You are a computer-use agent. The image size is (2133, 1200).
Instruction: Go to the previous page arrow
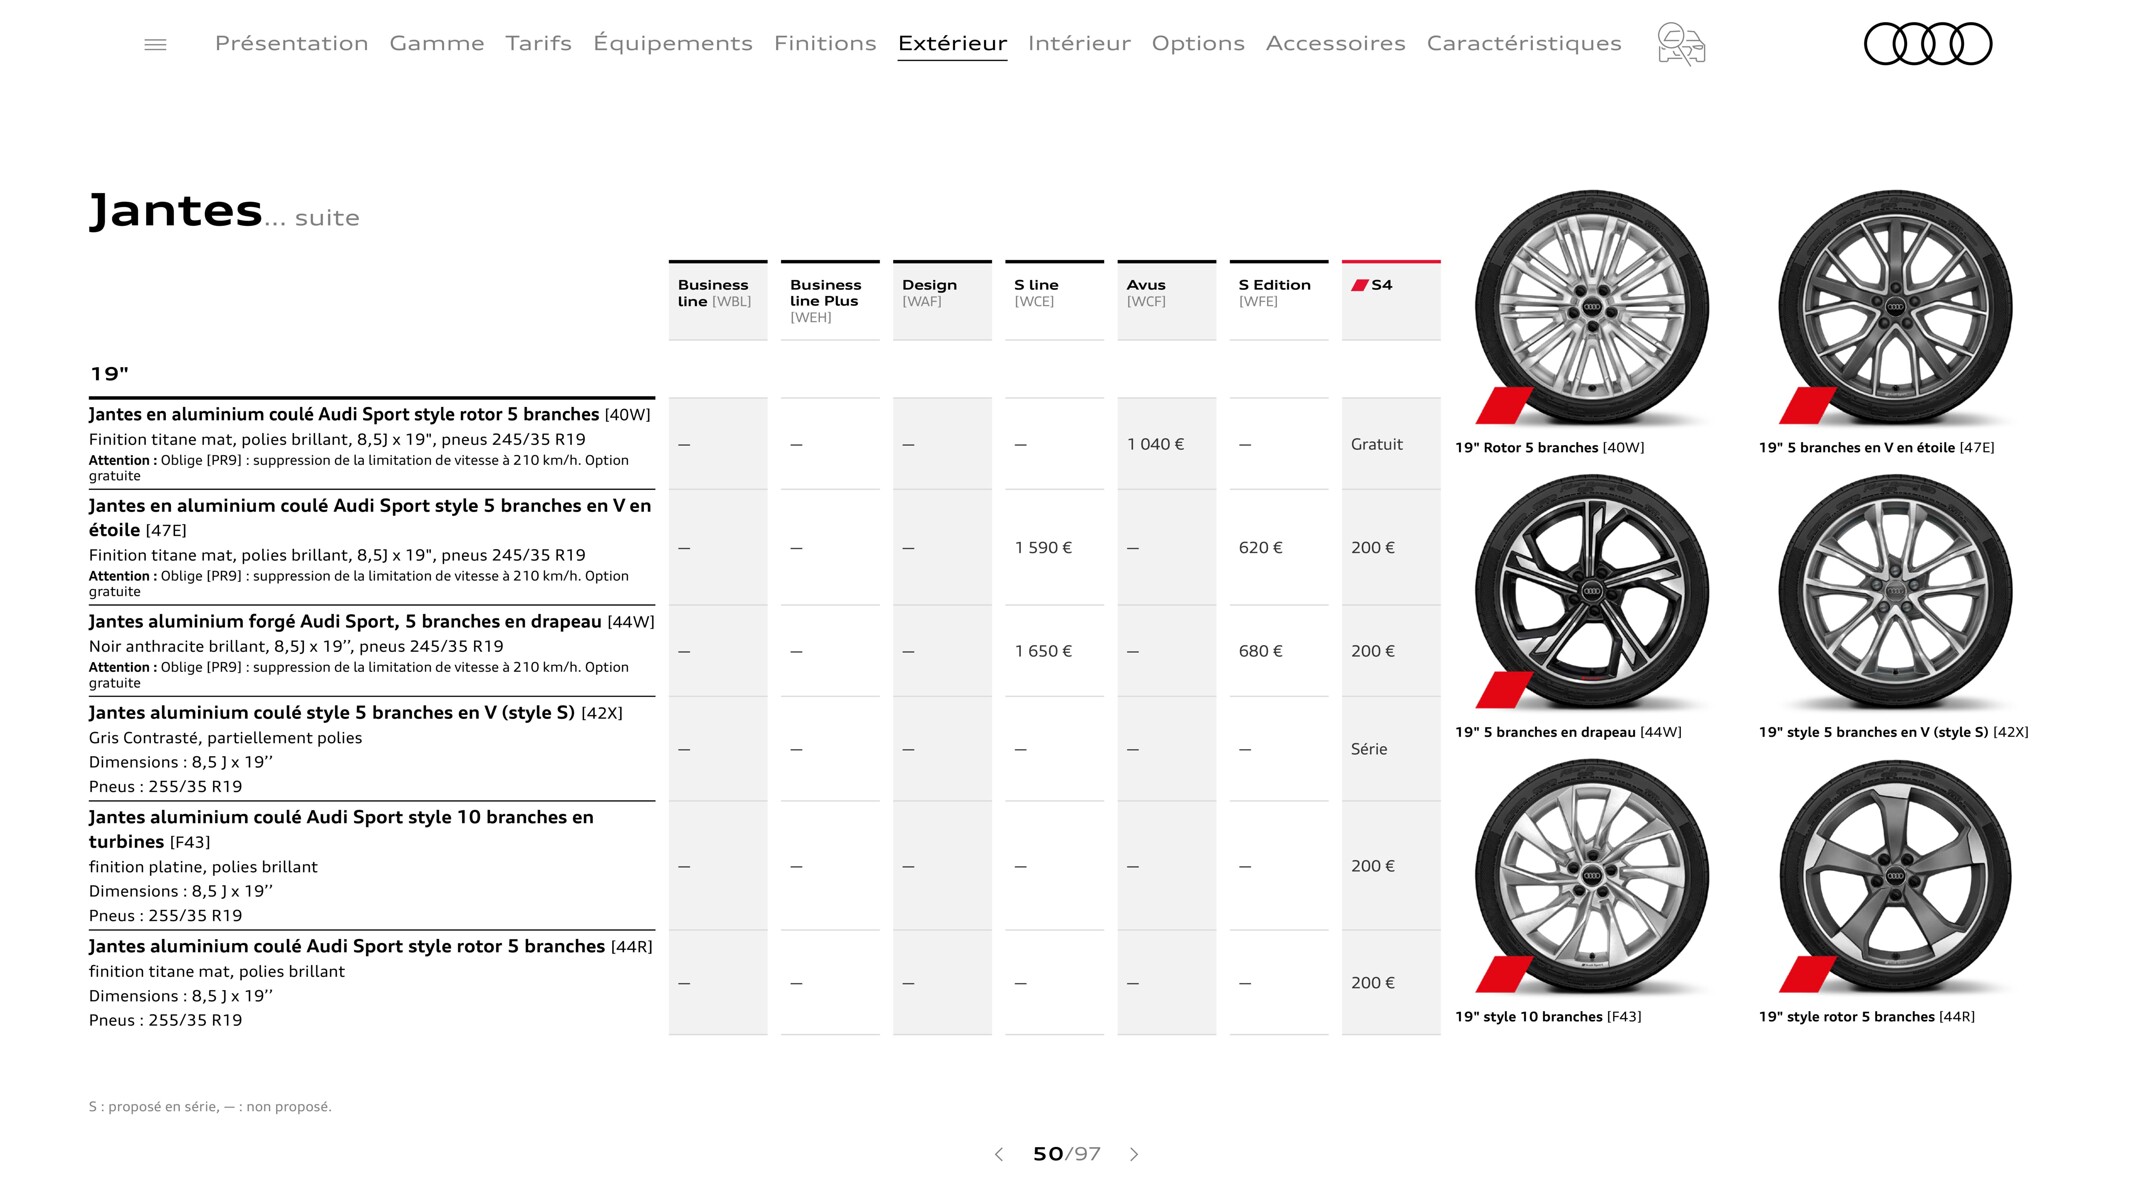tap(998, 1154)
